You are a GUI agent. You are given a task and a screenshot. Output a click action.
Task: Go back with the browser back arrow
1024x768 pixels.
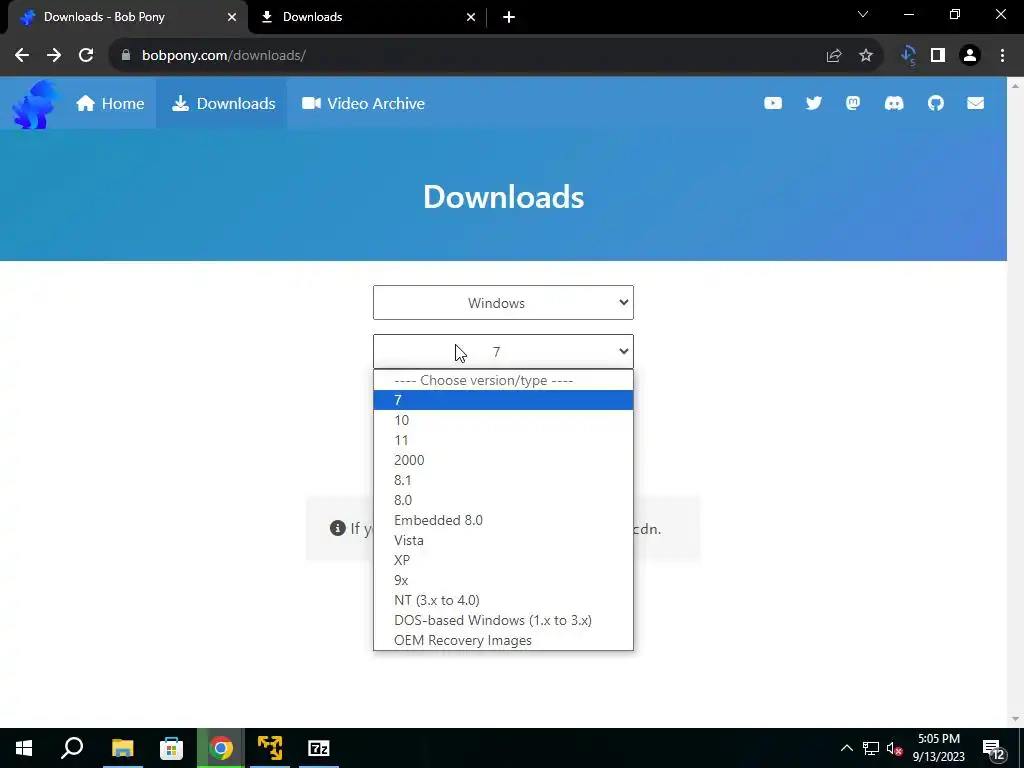[x=22, y=56]
